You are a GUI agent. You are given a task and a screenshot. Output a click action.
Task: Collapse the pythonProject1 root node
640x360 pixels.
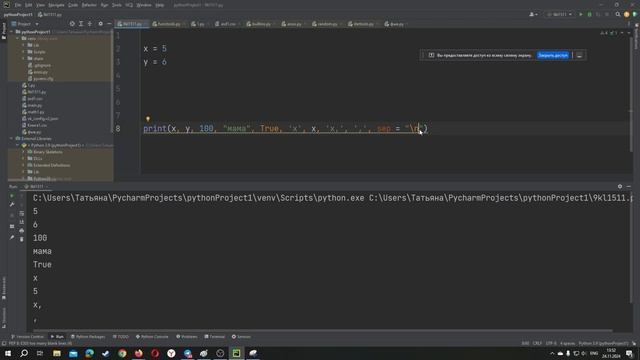click(12, 31)
